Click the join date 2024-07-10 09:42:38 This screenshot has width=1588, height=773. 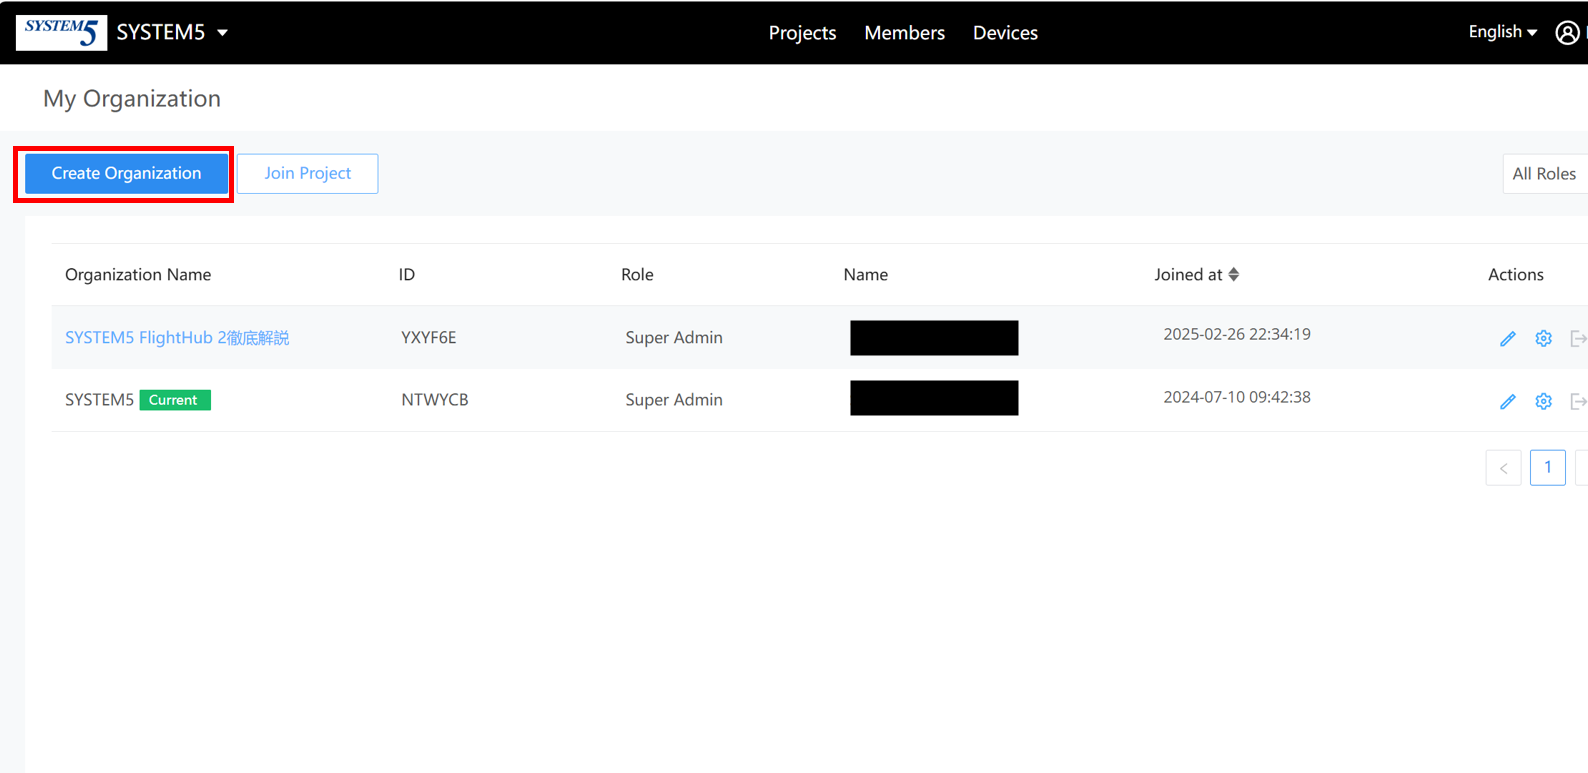[x=1237, y=397]
